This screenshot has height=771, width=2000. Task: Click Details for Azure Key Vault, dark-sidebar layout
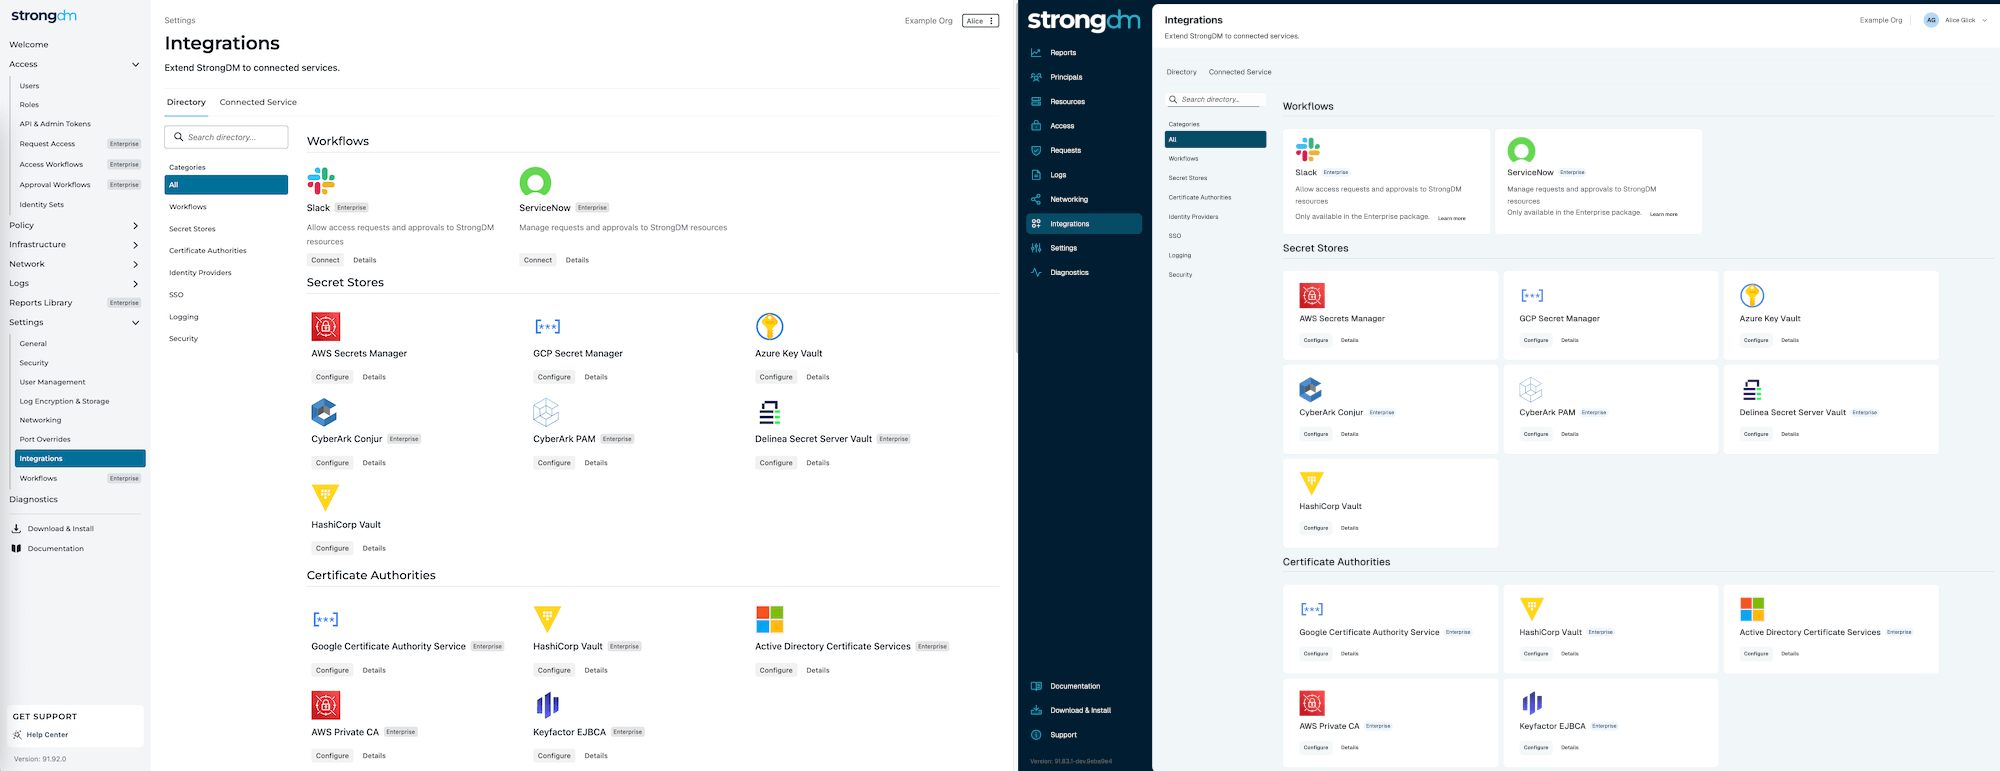coord(1790,340)
